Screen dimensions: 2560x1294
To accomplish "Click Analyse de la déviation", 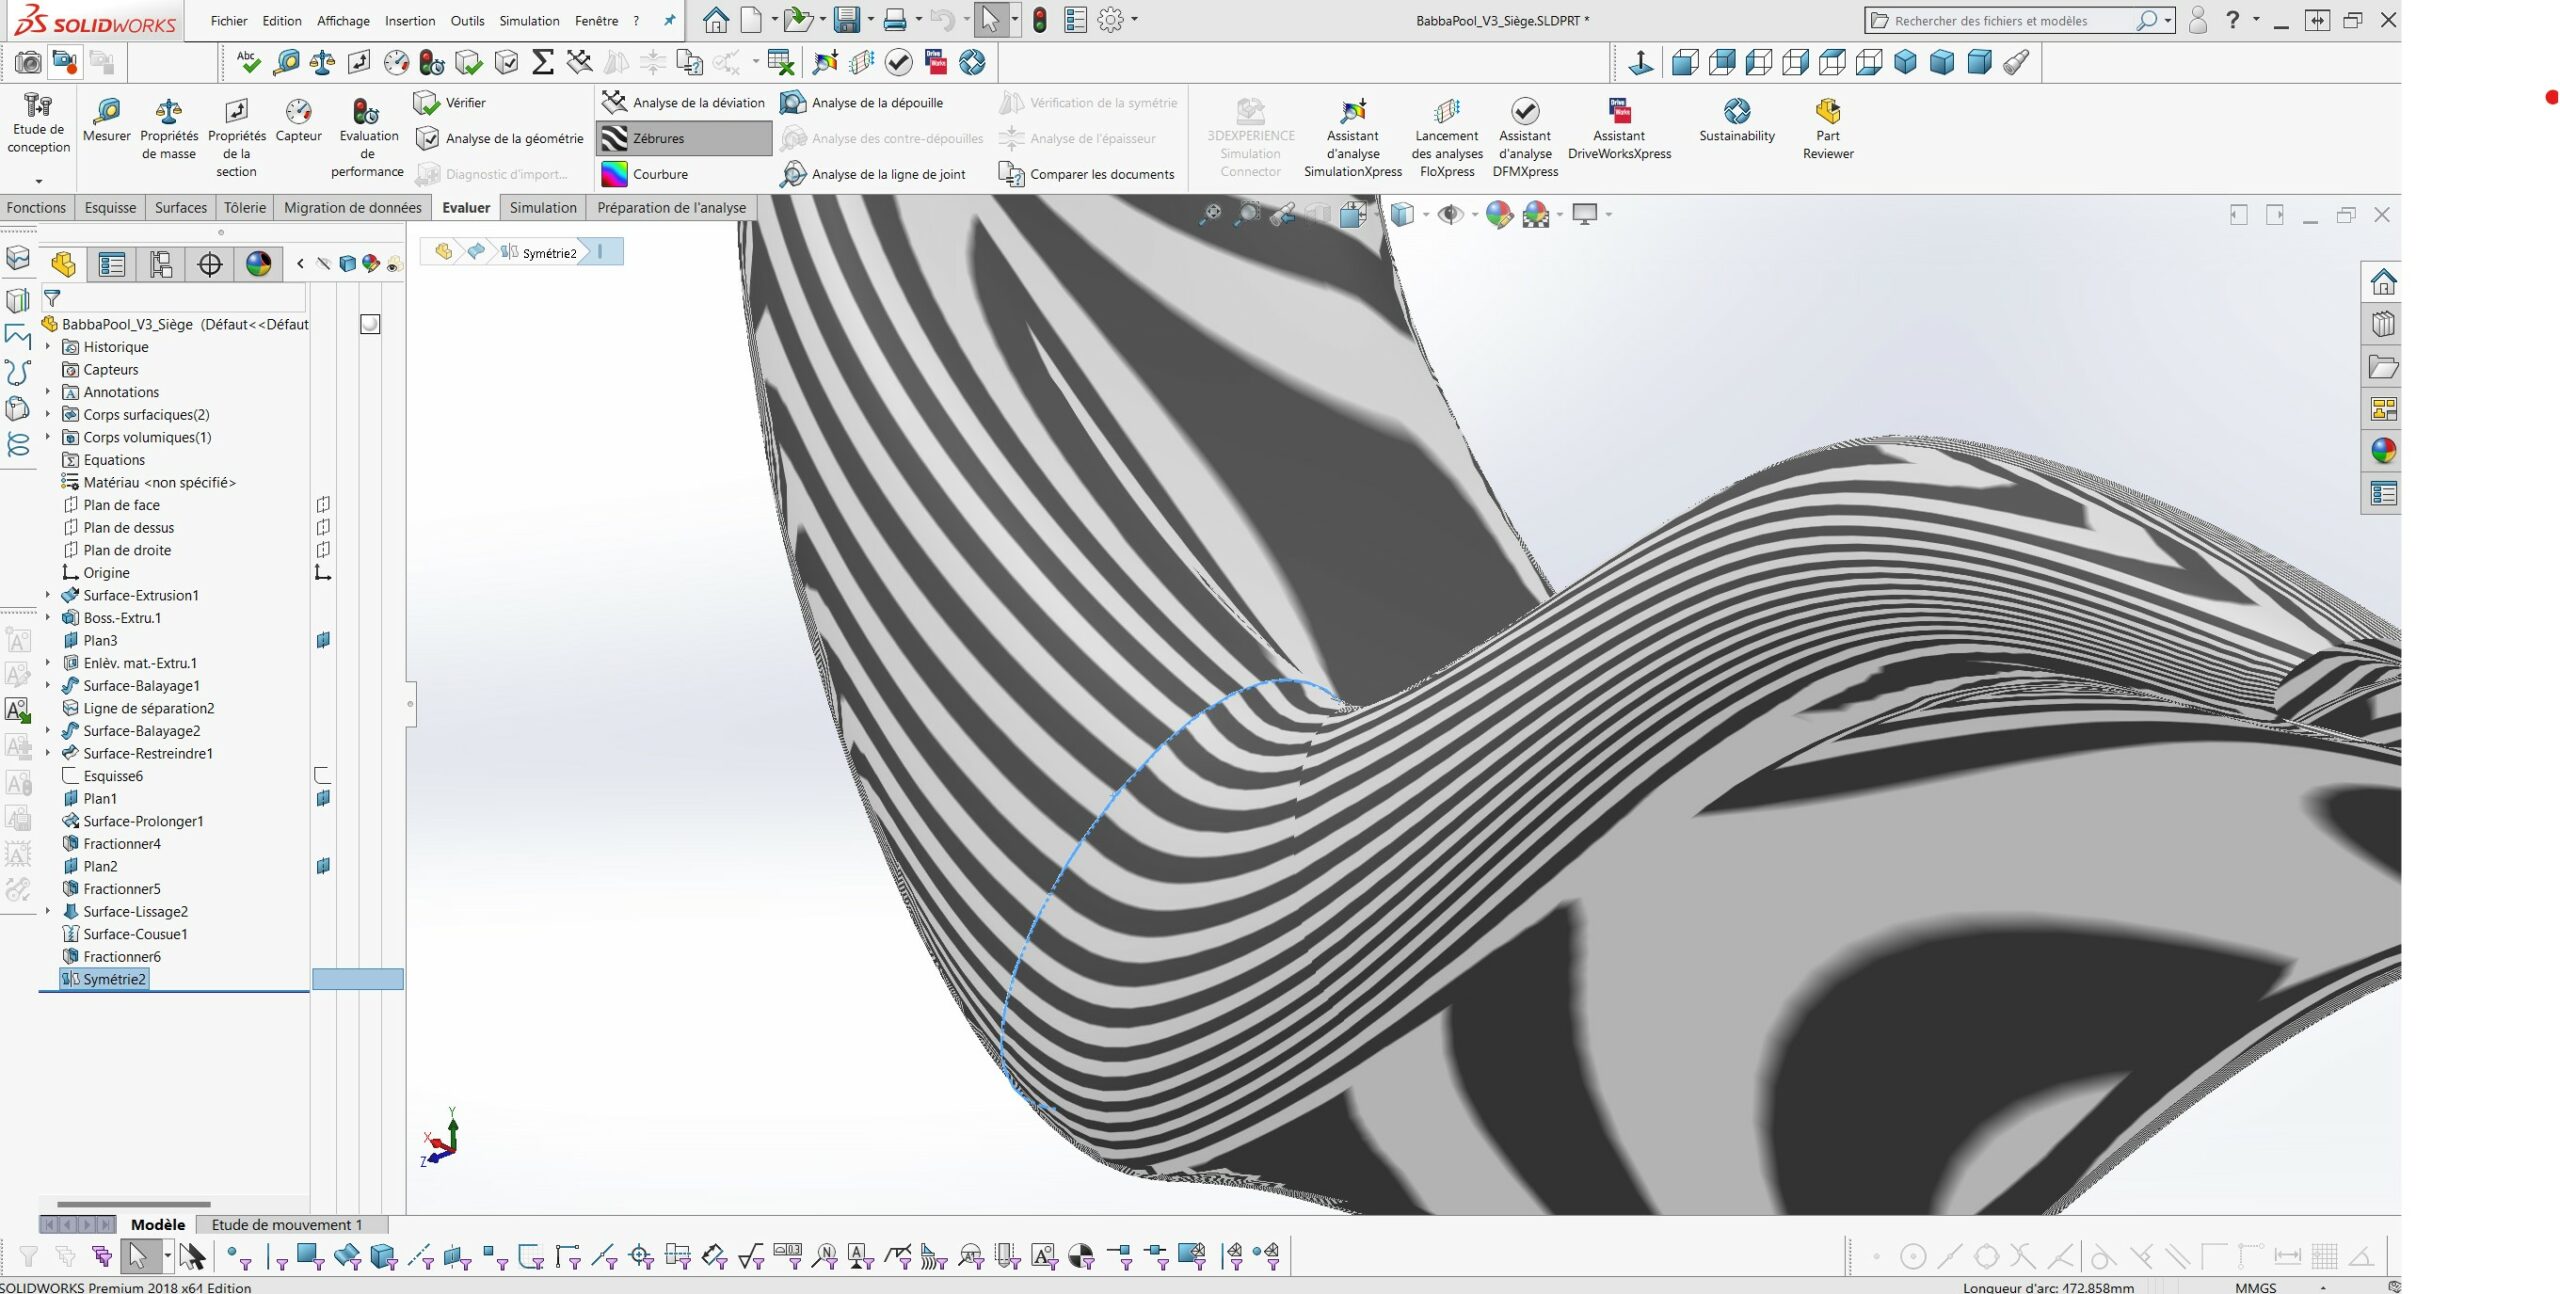I will [684, 102].
